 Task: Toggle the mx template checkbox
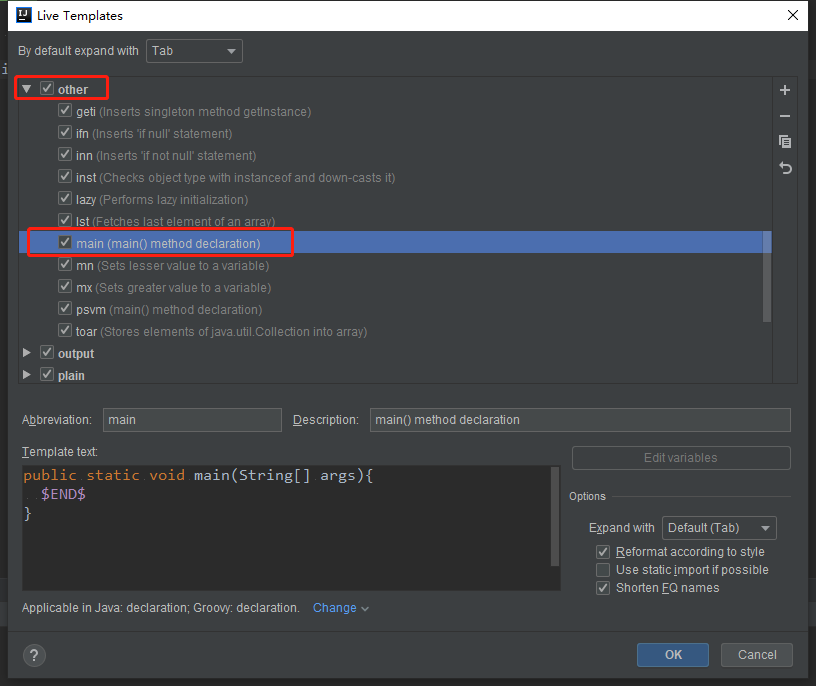(65, 286)
